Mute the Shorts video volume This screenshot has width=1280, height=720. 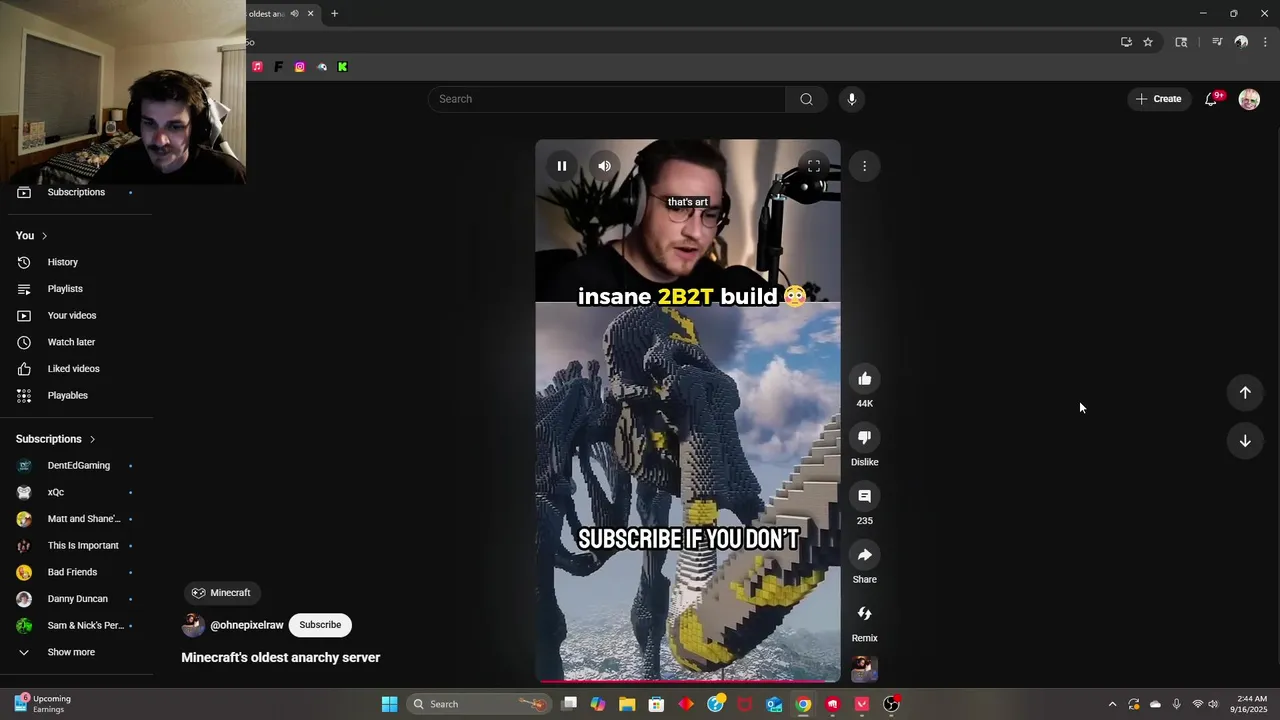coord(604,166)
